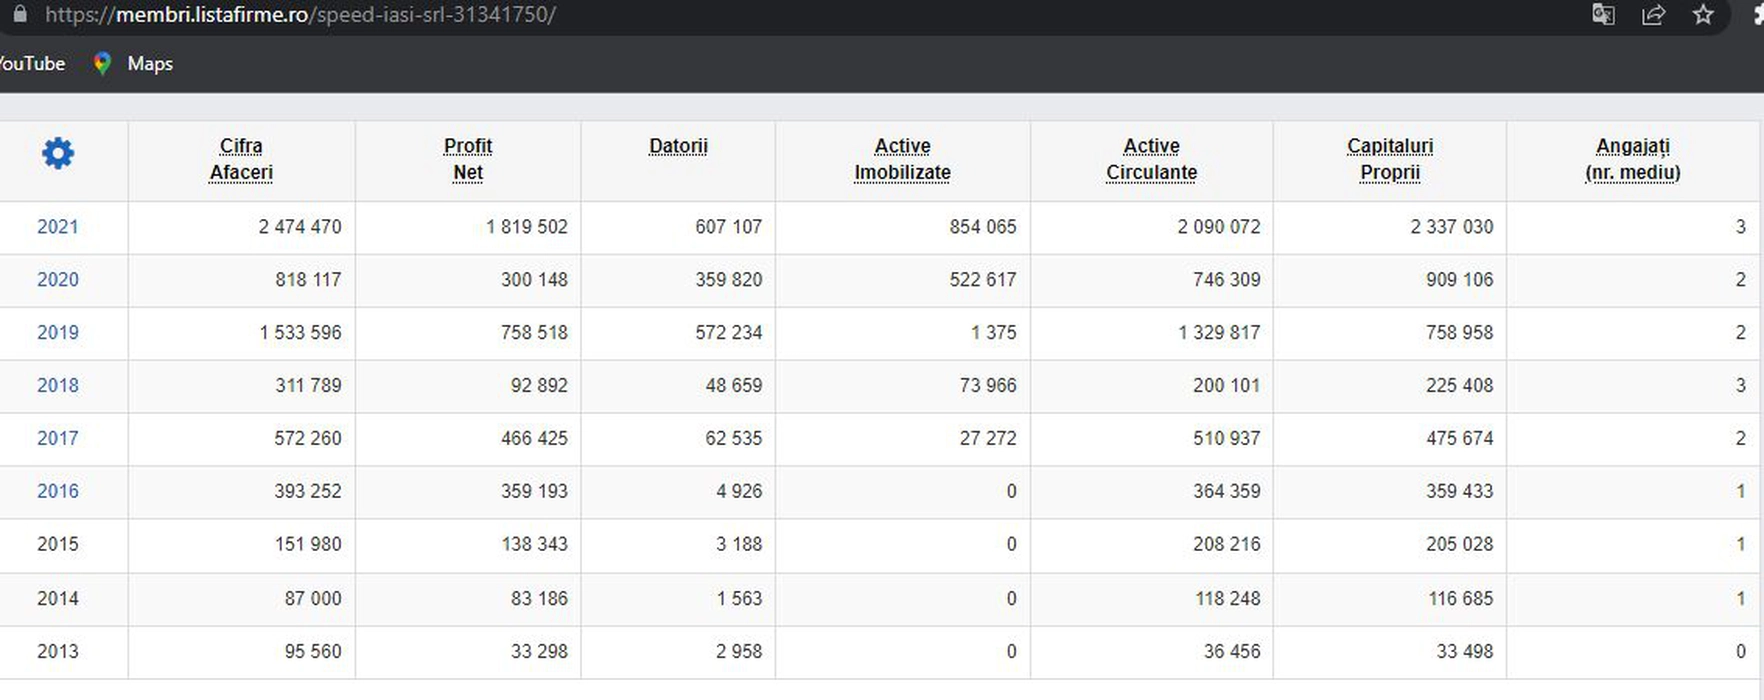Click the Active Imobilizate column header
This screenshot has height=700, width=1764.
point(902,159)
